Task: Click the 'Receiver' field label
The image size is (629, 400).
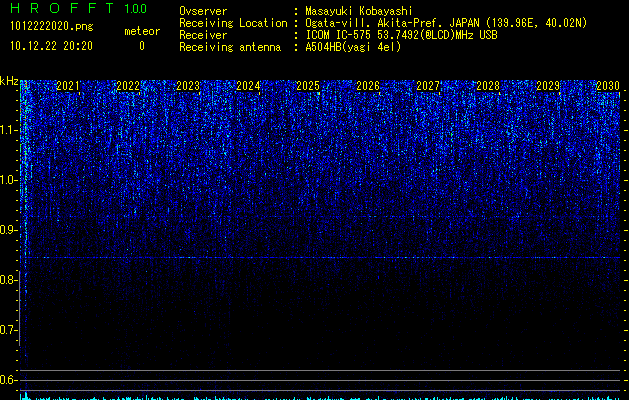Action: point(203,35)
